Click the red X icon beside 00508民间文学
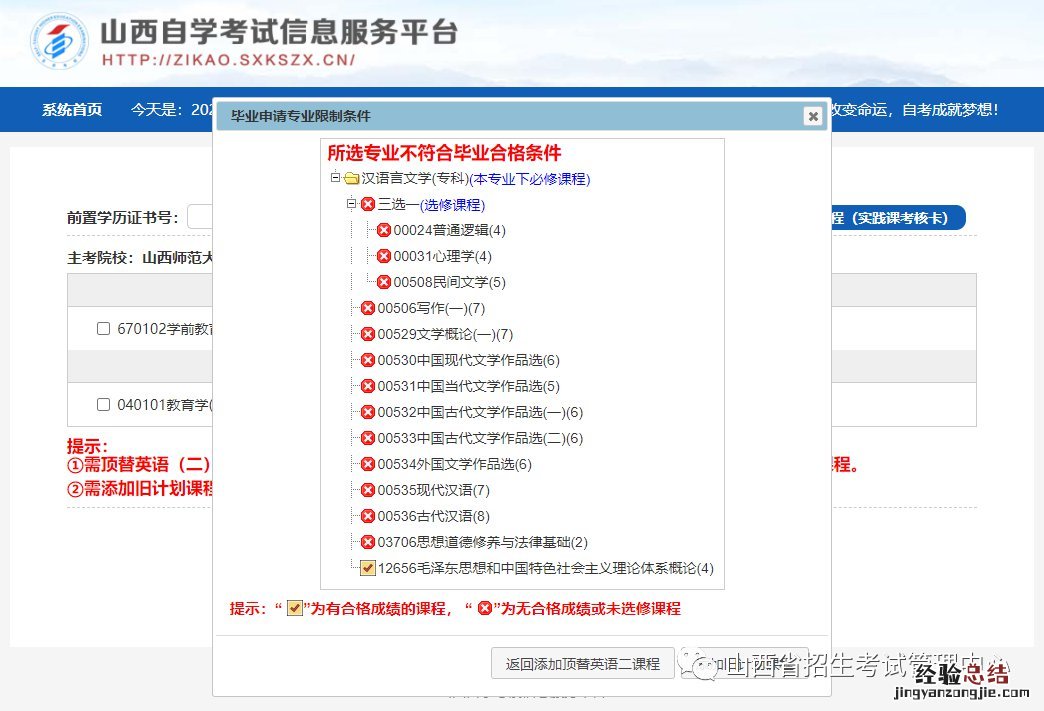The width and height of the screenshot is (1044, 711). coord(384,282)
